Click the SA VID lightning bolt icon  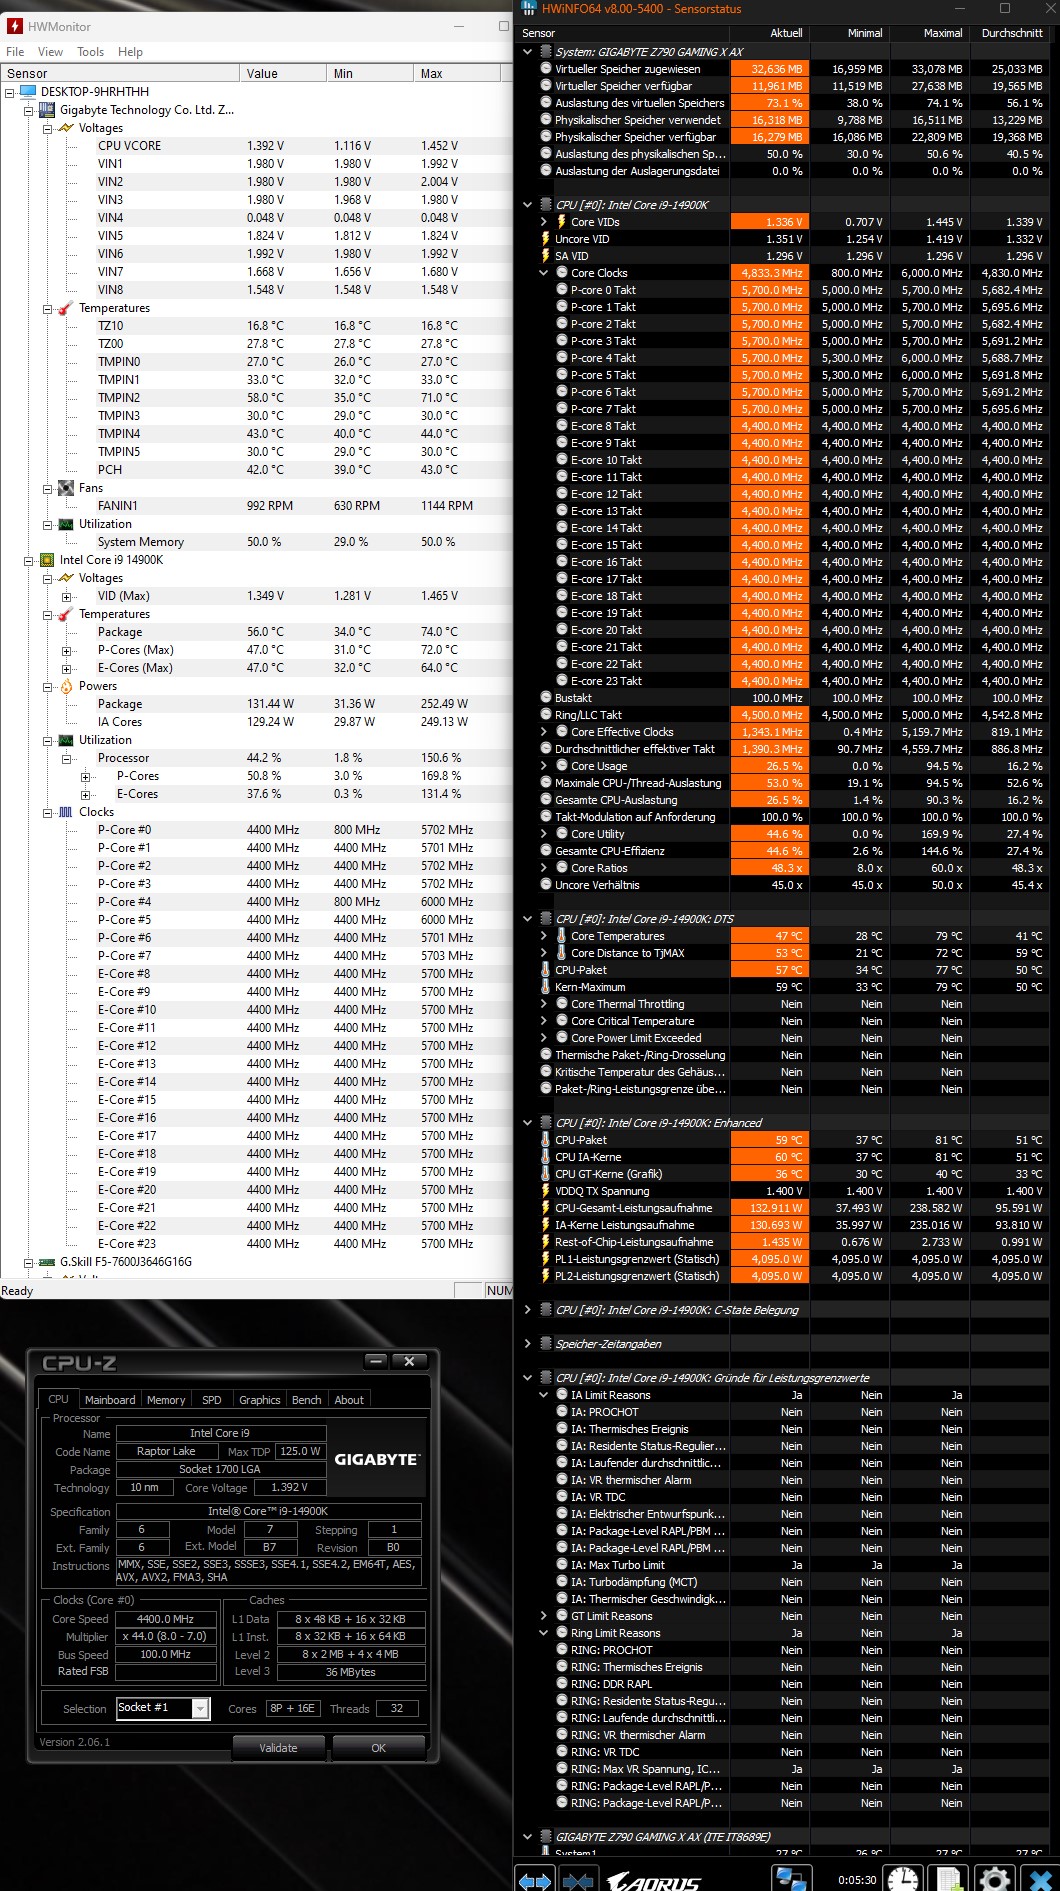click(x=546, y=256)
